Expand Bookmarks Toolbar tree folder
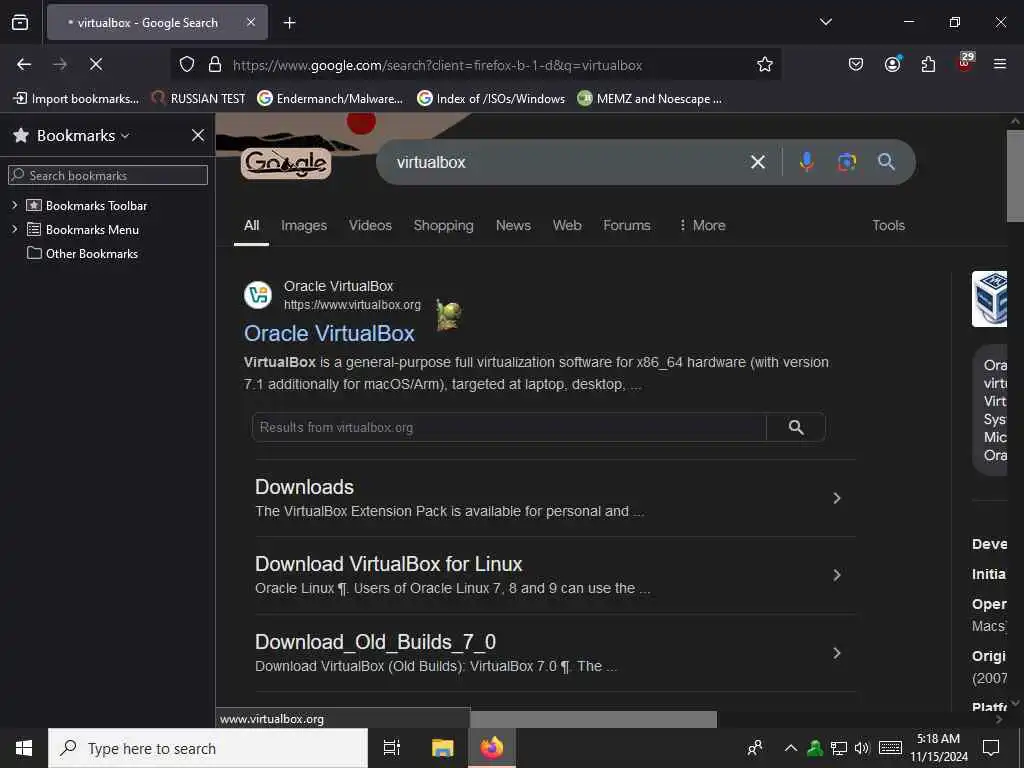This screenshot has width=1024, height=768. pyautogui.click(x=14, y=205)
